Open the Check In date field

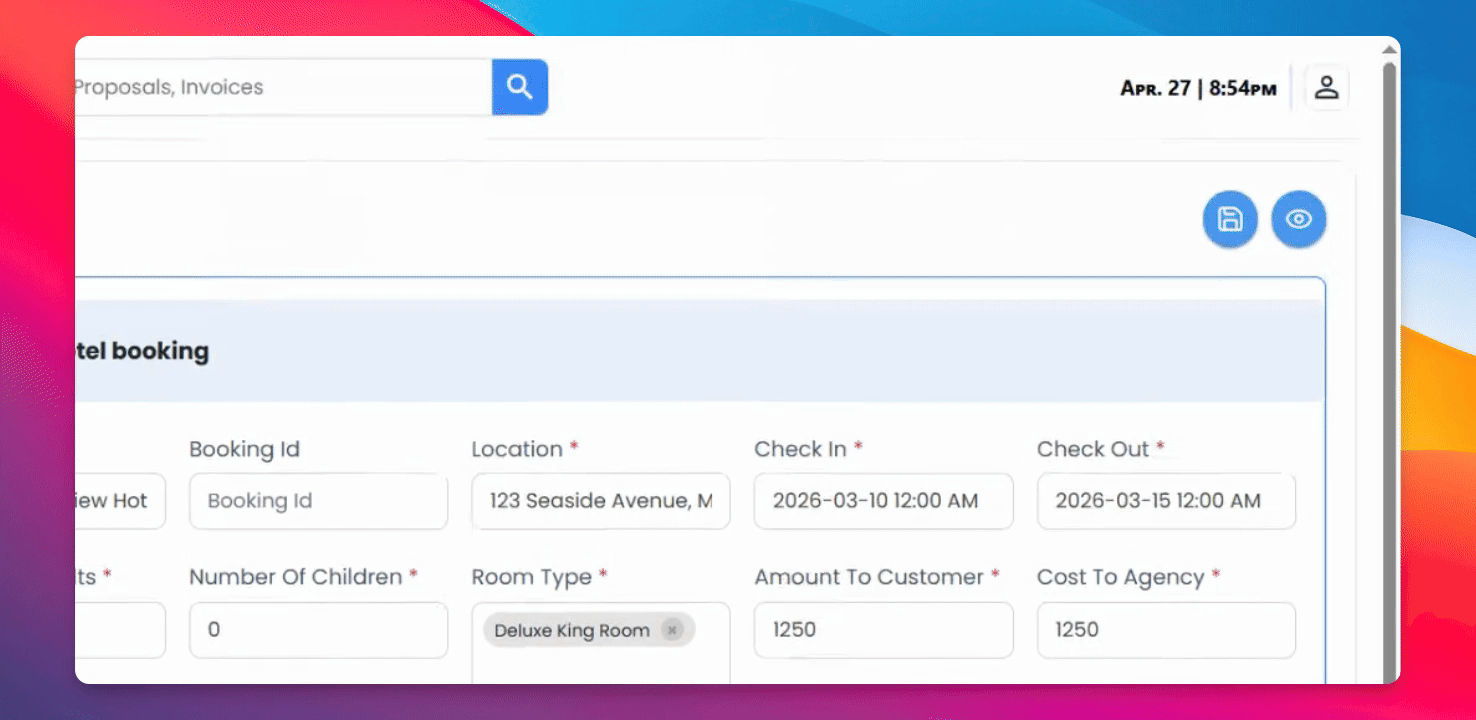coord(883,501)
